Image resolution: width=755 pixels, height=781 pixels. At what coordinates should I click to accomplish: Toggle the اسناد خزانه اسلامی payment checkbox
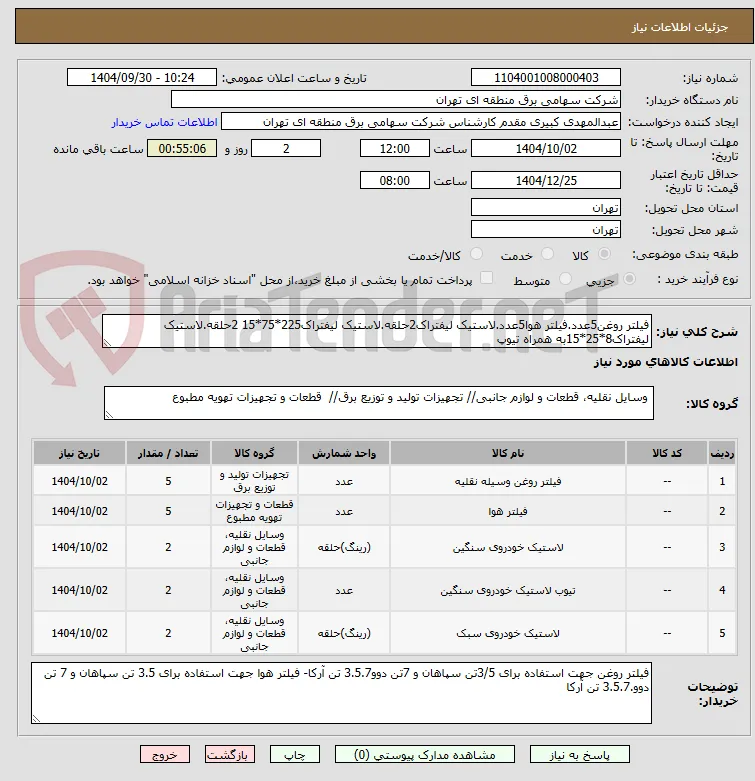click(487, 278)
